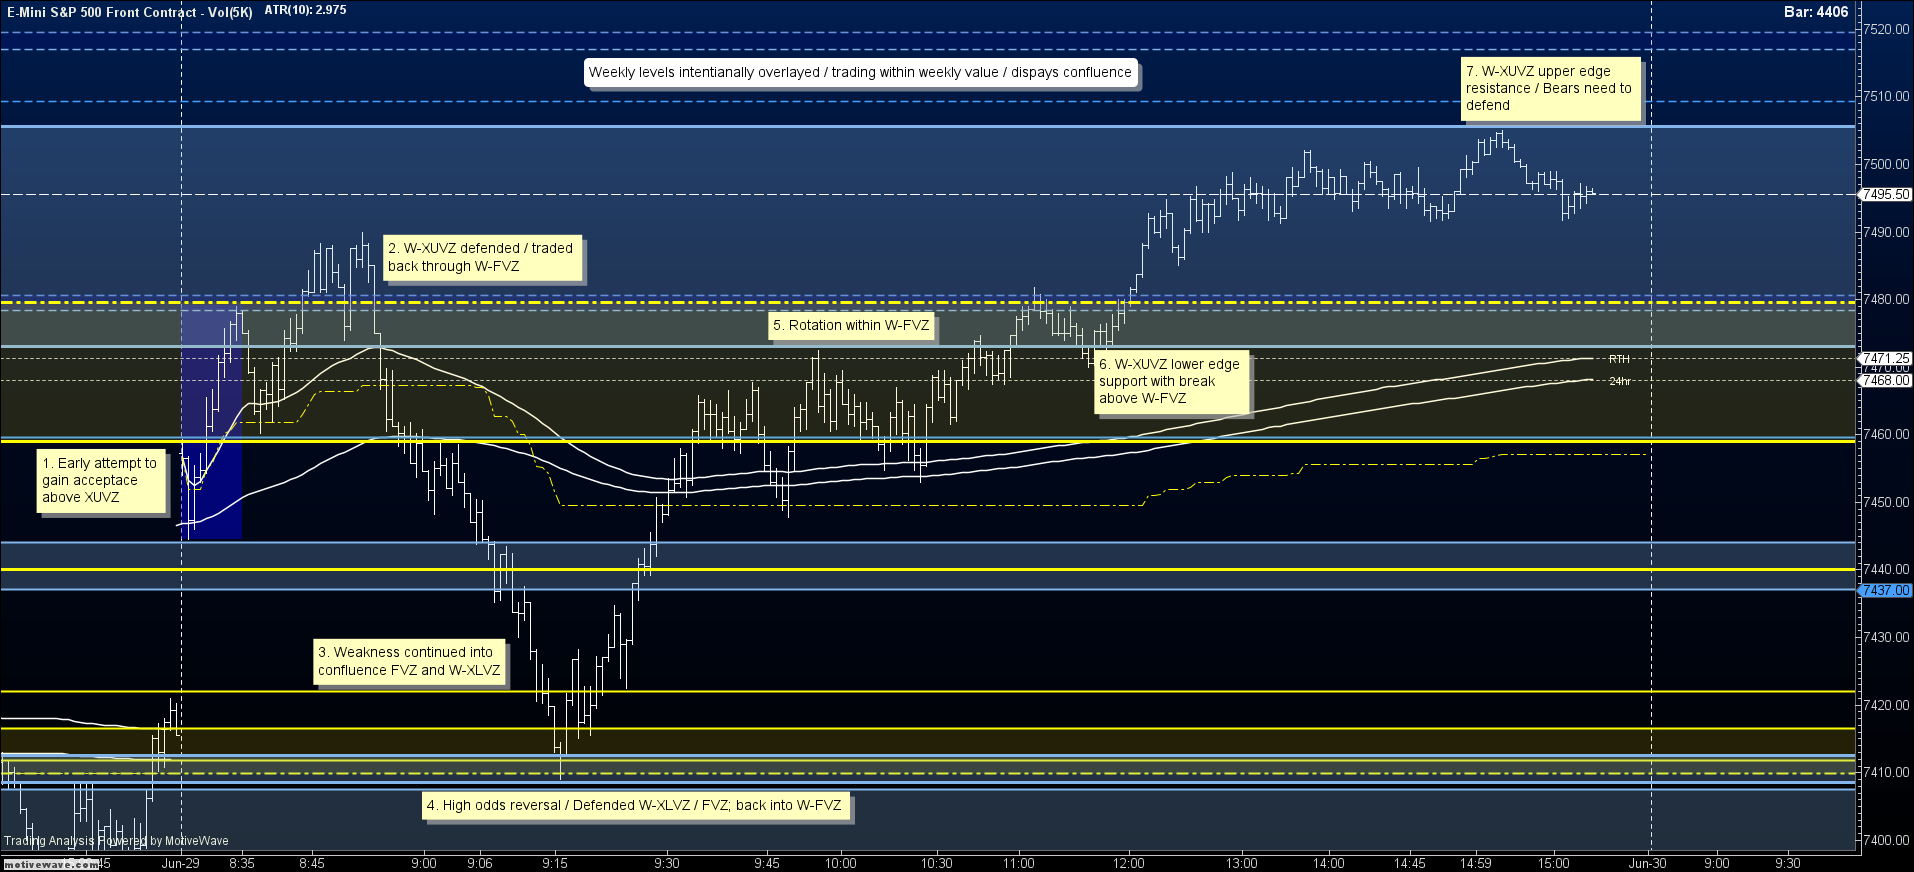Click the 7440.00 price axis label

[1885, 570]
